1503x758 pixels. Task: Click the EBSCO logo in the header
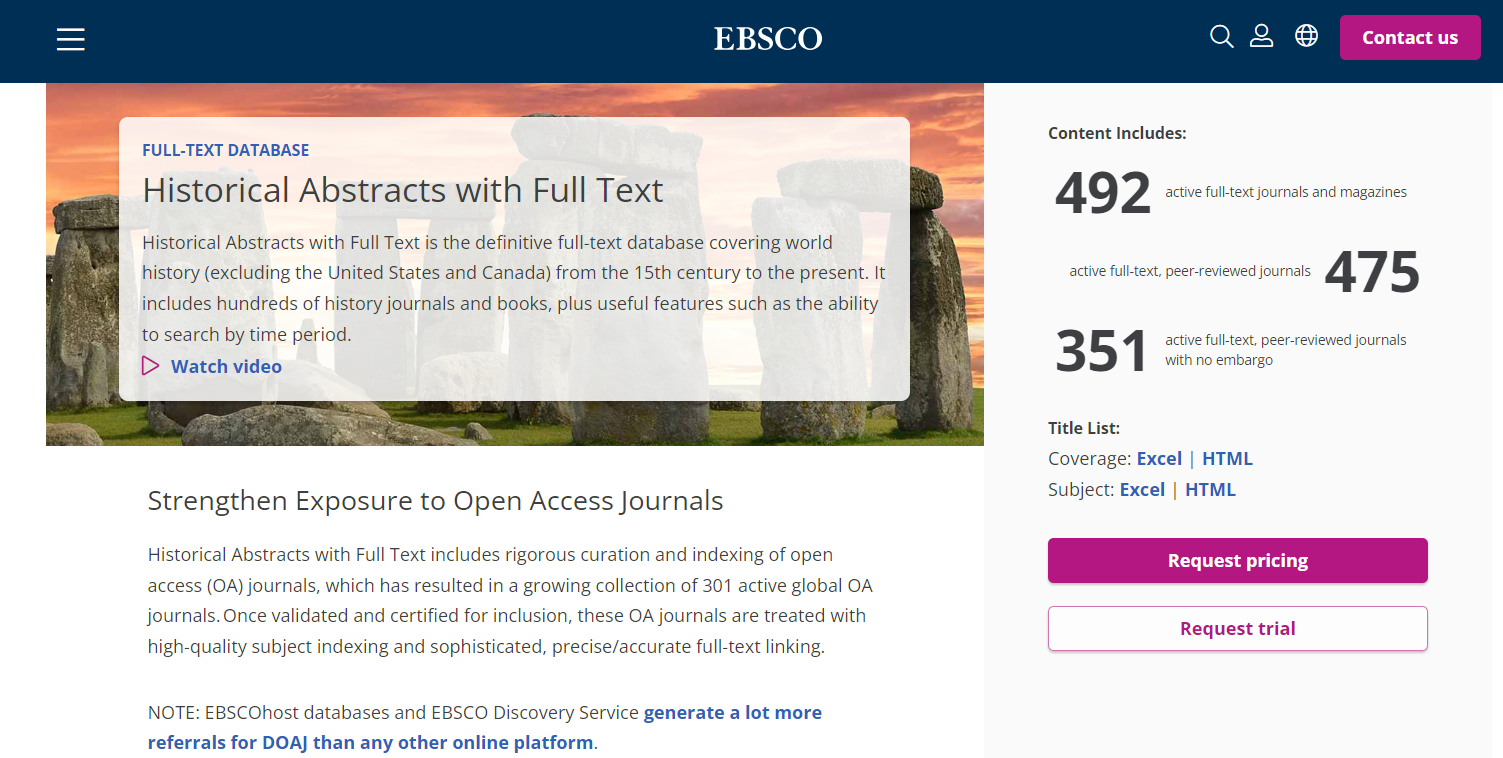[x=767, y=39]
